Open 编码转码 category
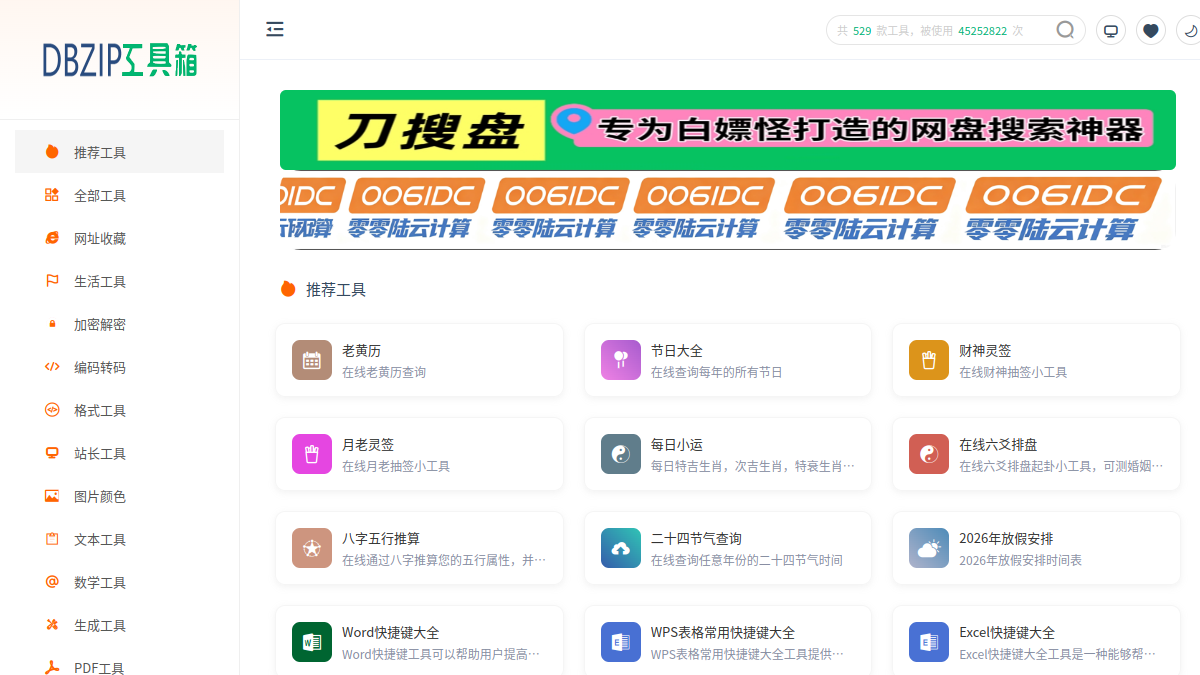The height and width of the screenshot is (675, 1200). pyautogui.click(x=119, y=367)
